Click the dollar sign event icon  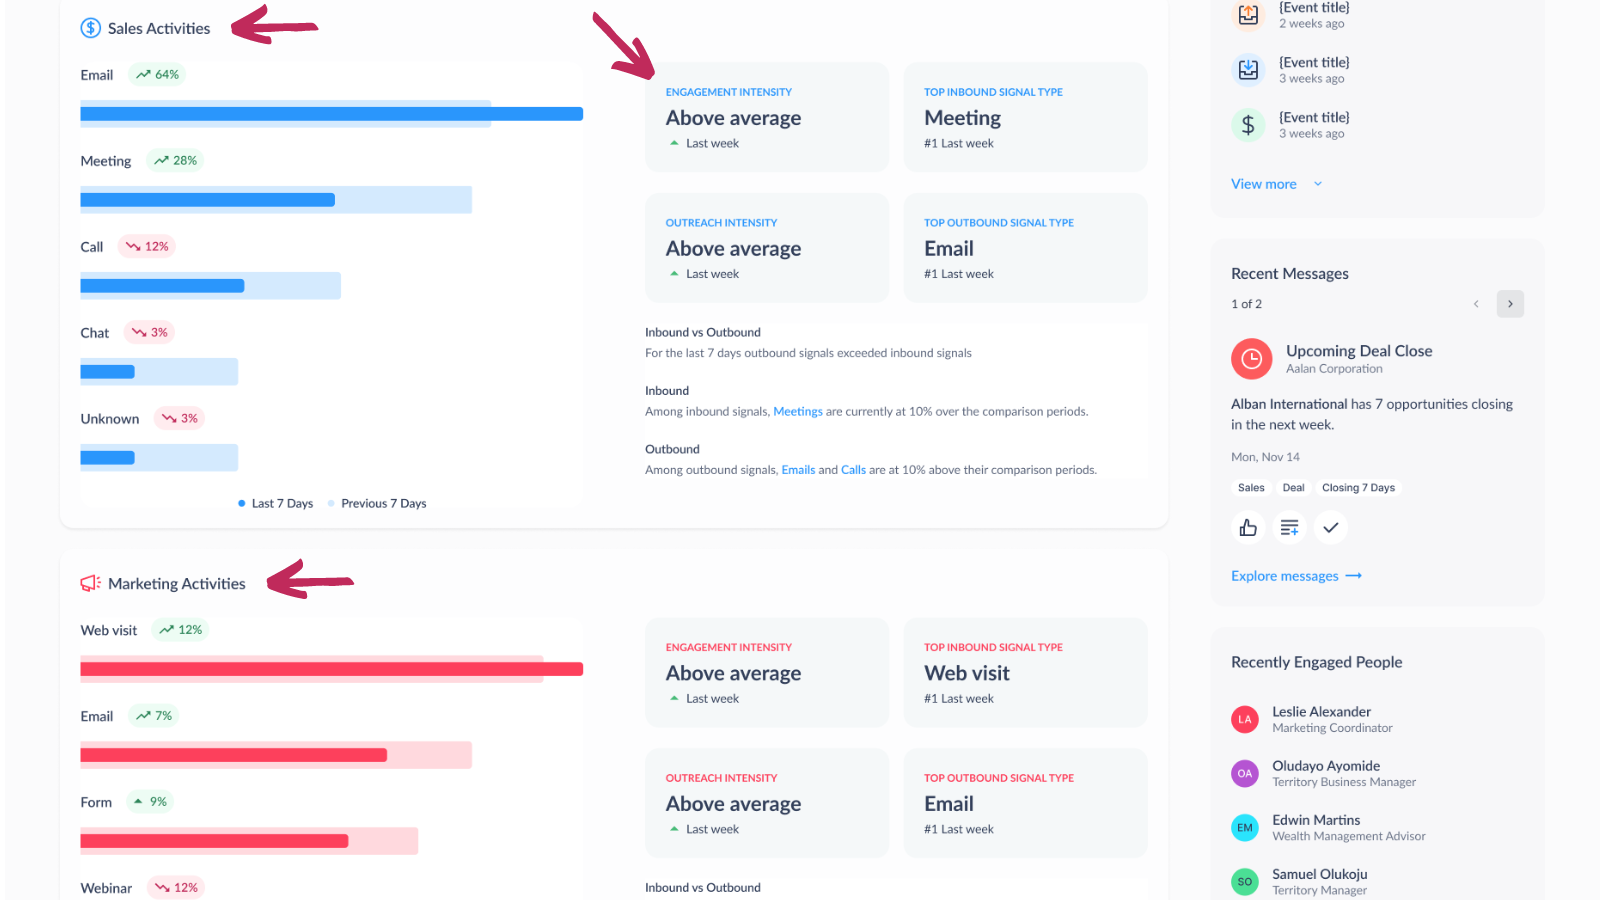coord(1248,125)
